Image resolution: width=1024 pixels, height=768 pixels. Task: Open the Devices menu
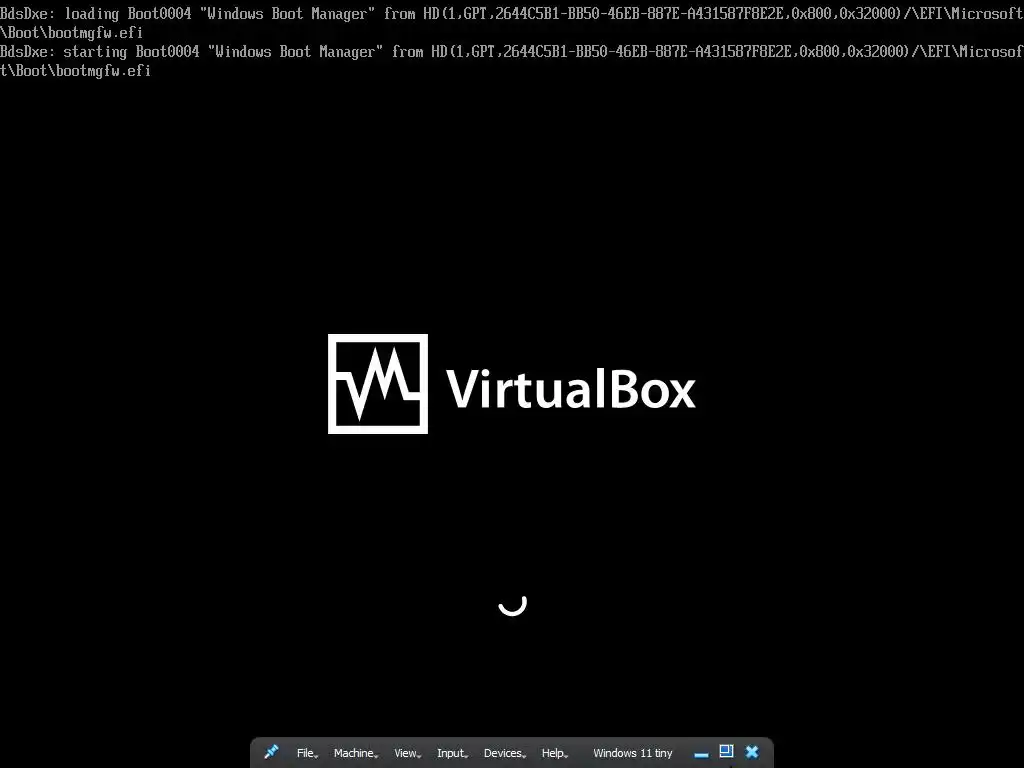[504, 753]
